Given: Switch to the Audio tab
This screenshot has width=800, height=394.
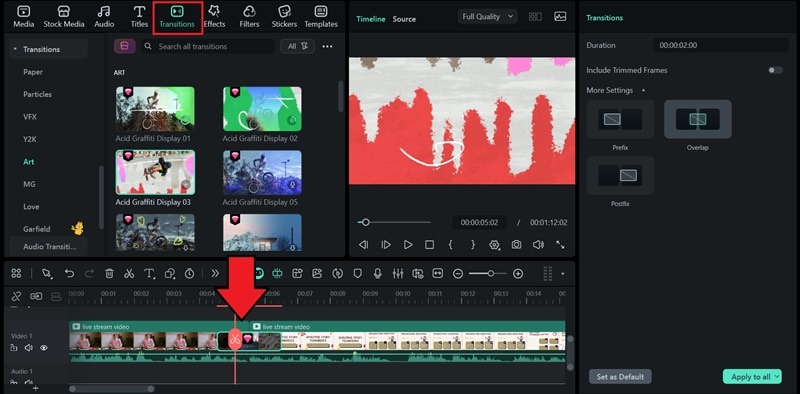Looking at the screenshot, I should (x=104, y=17).
